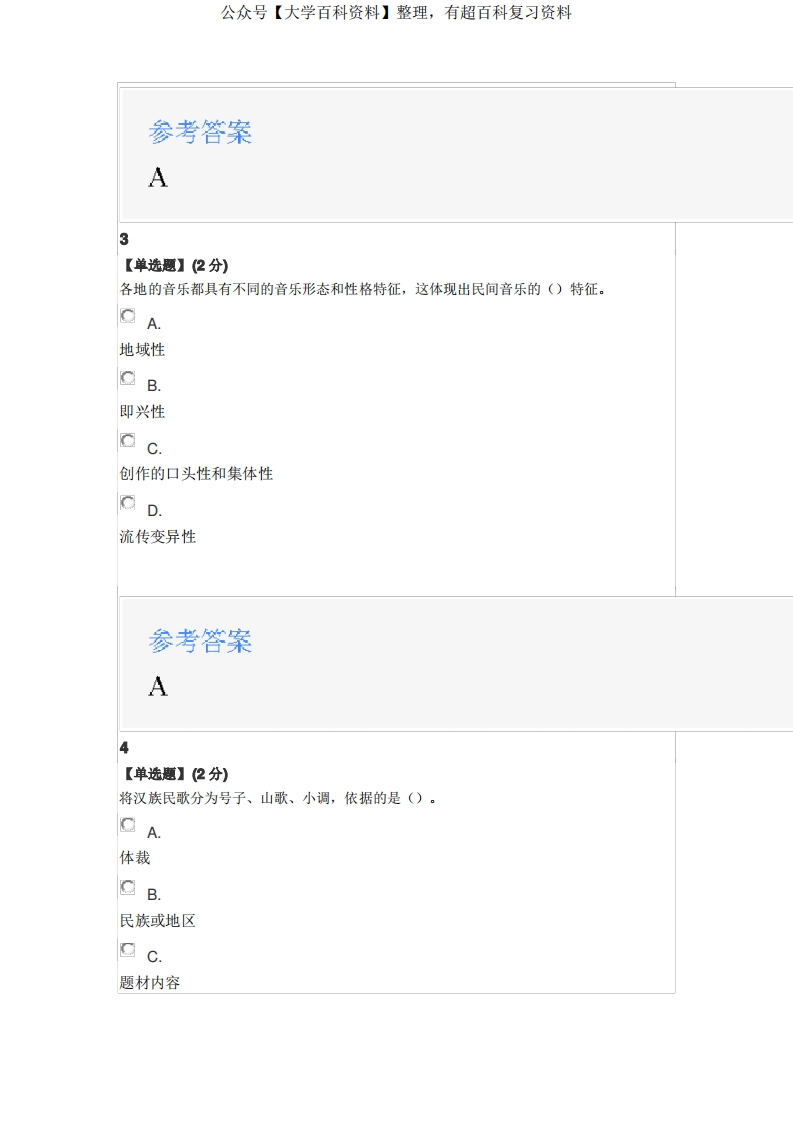The width and height of the screenshot is (793, 1122).
Task: Click the option text 题材内容
Action: click(x=150, y=983)
